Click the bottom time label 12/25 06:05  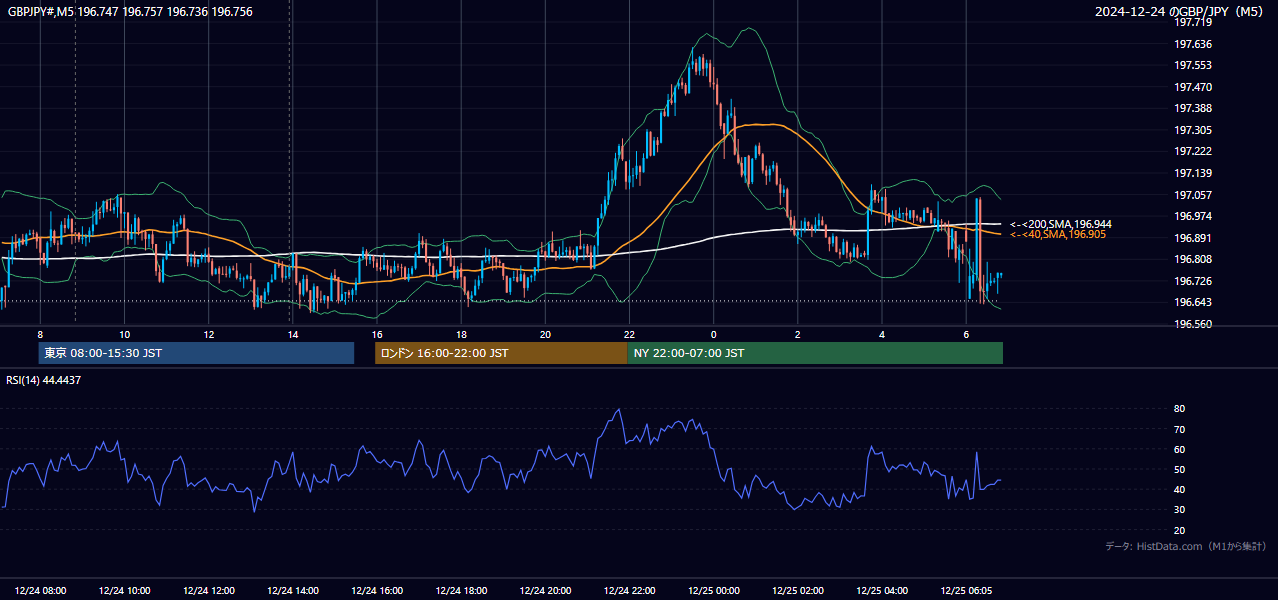[x=966, y=590]
